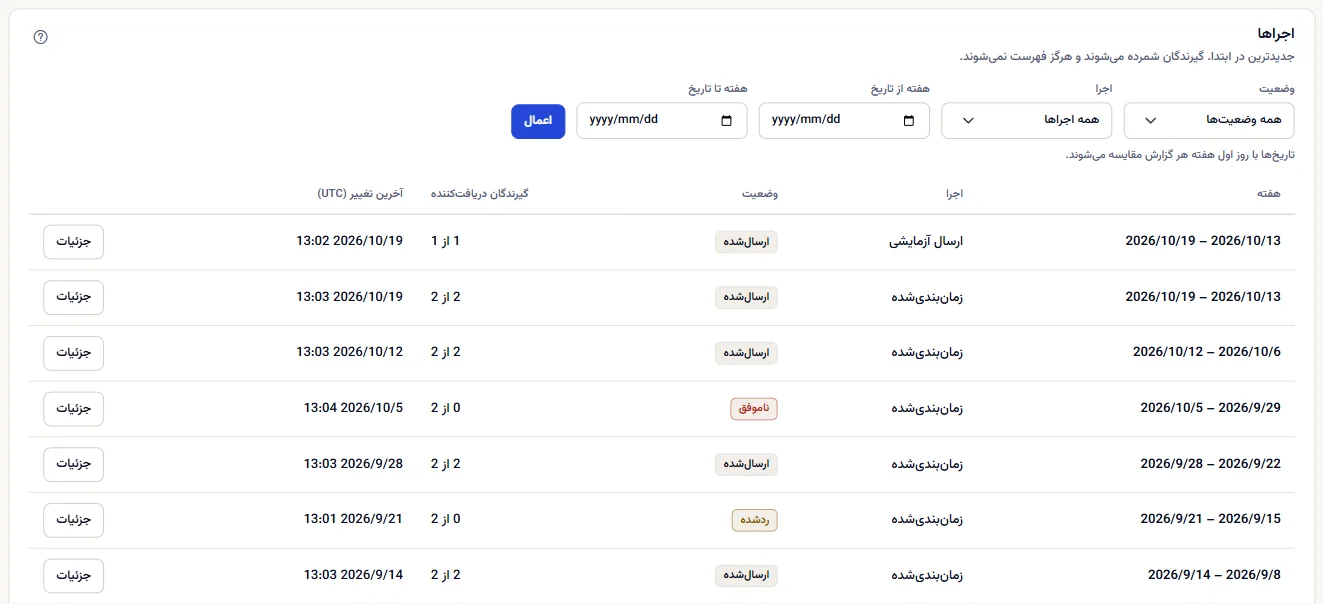Image resolution: width=1323 pixels, height=604 pixels.
Task: Click the «آخرین تغییر (UTC)» column header
Action: click(360, 193)
